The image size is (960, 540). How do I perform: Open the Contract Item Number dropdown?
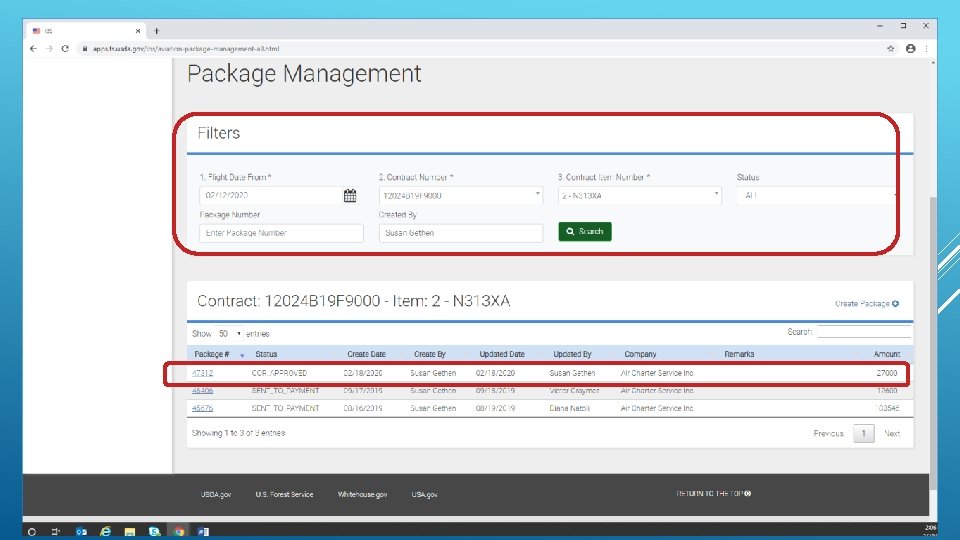(639, 195)
